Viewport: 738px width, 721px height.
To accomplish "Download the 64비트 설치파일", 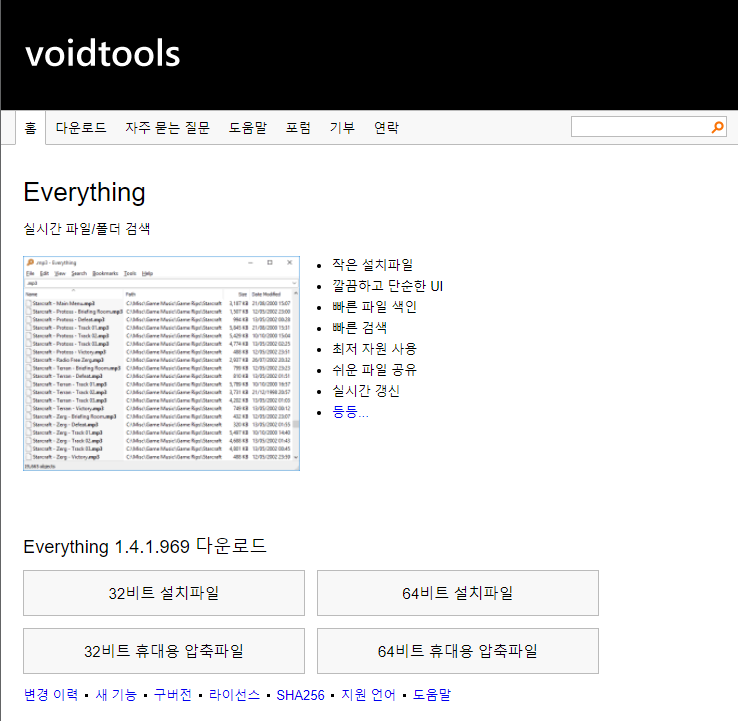I will coord(458,593).
